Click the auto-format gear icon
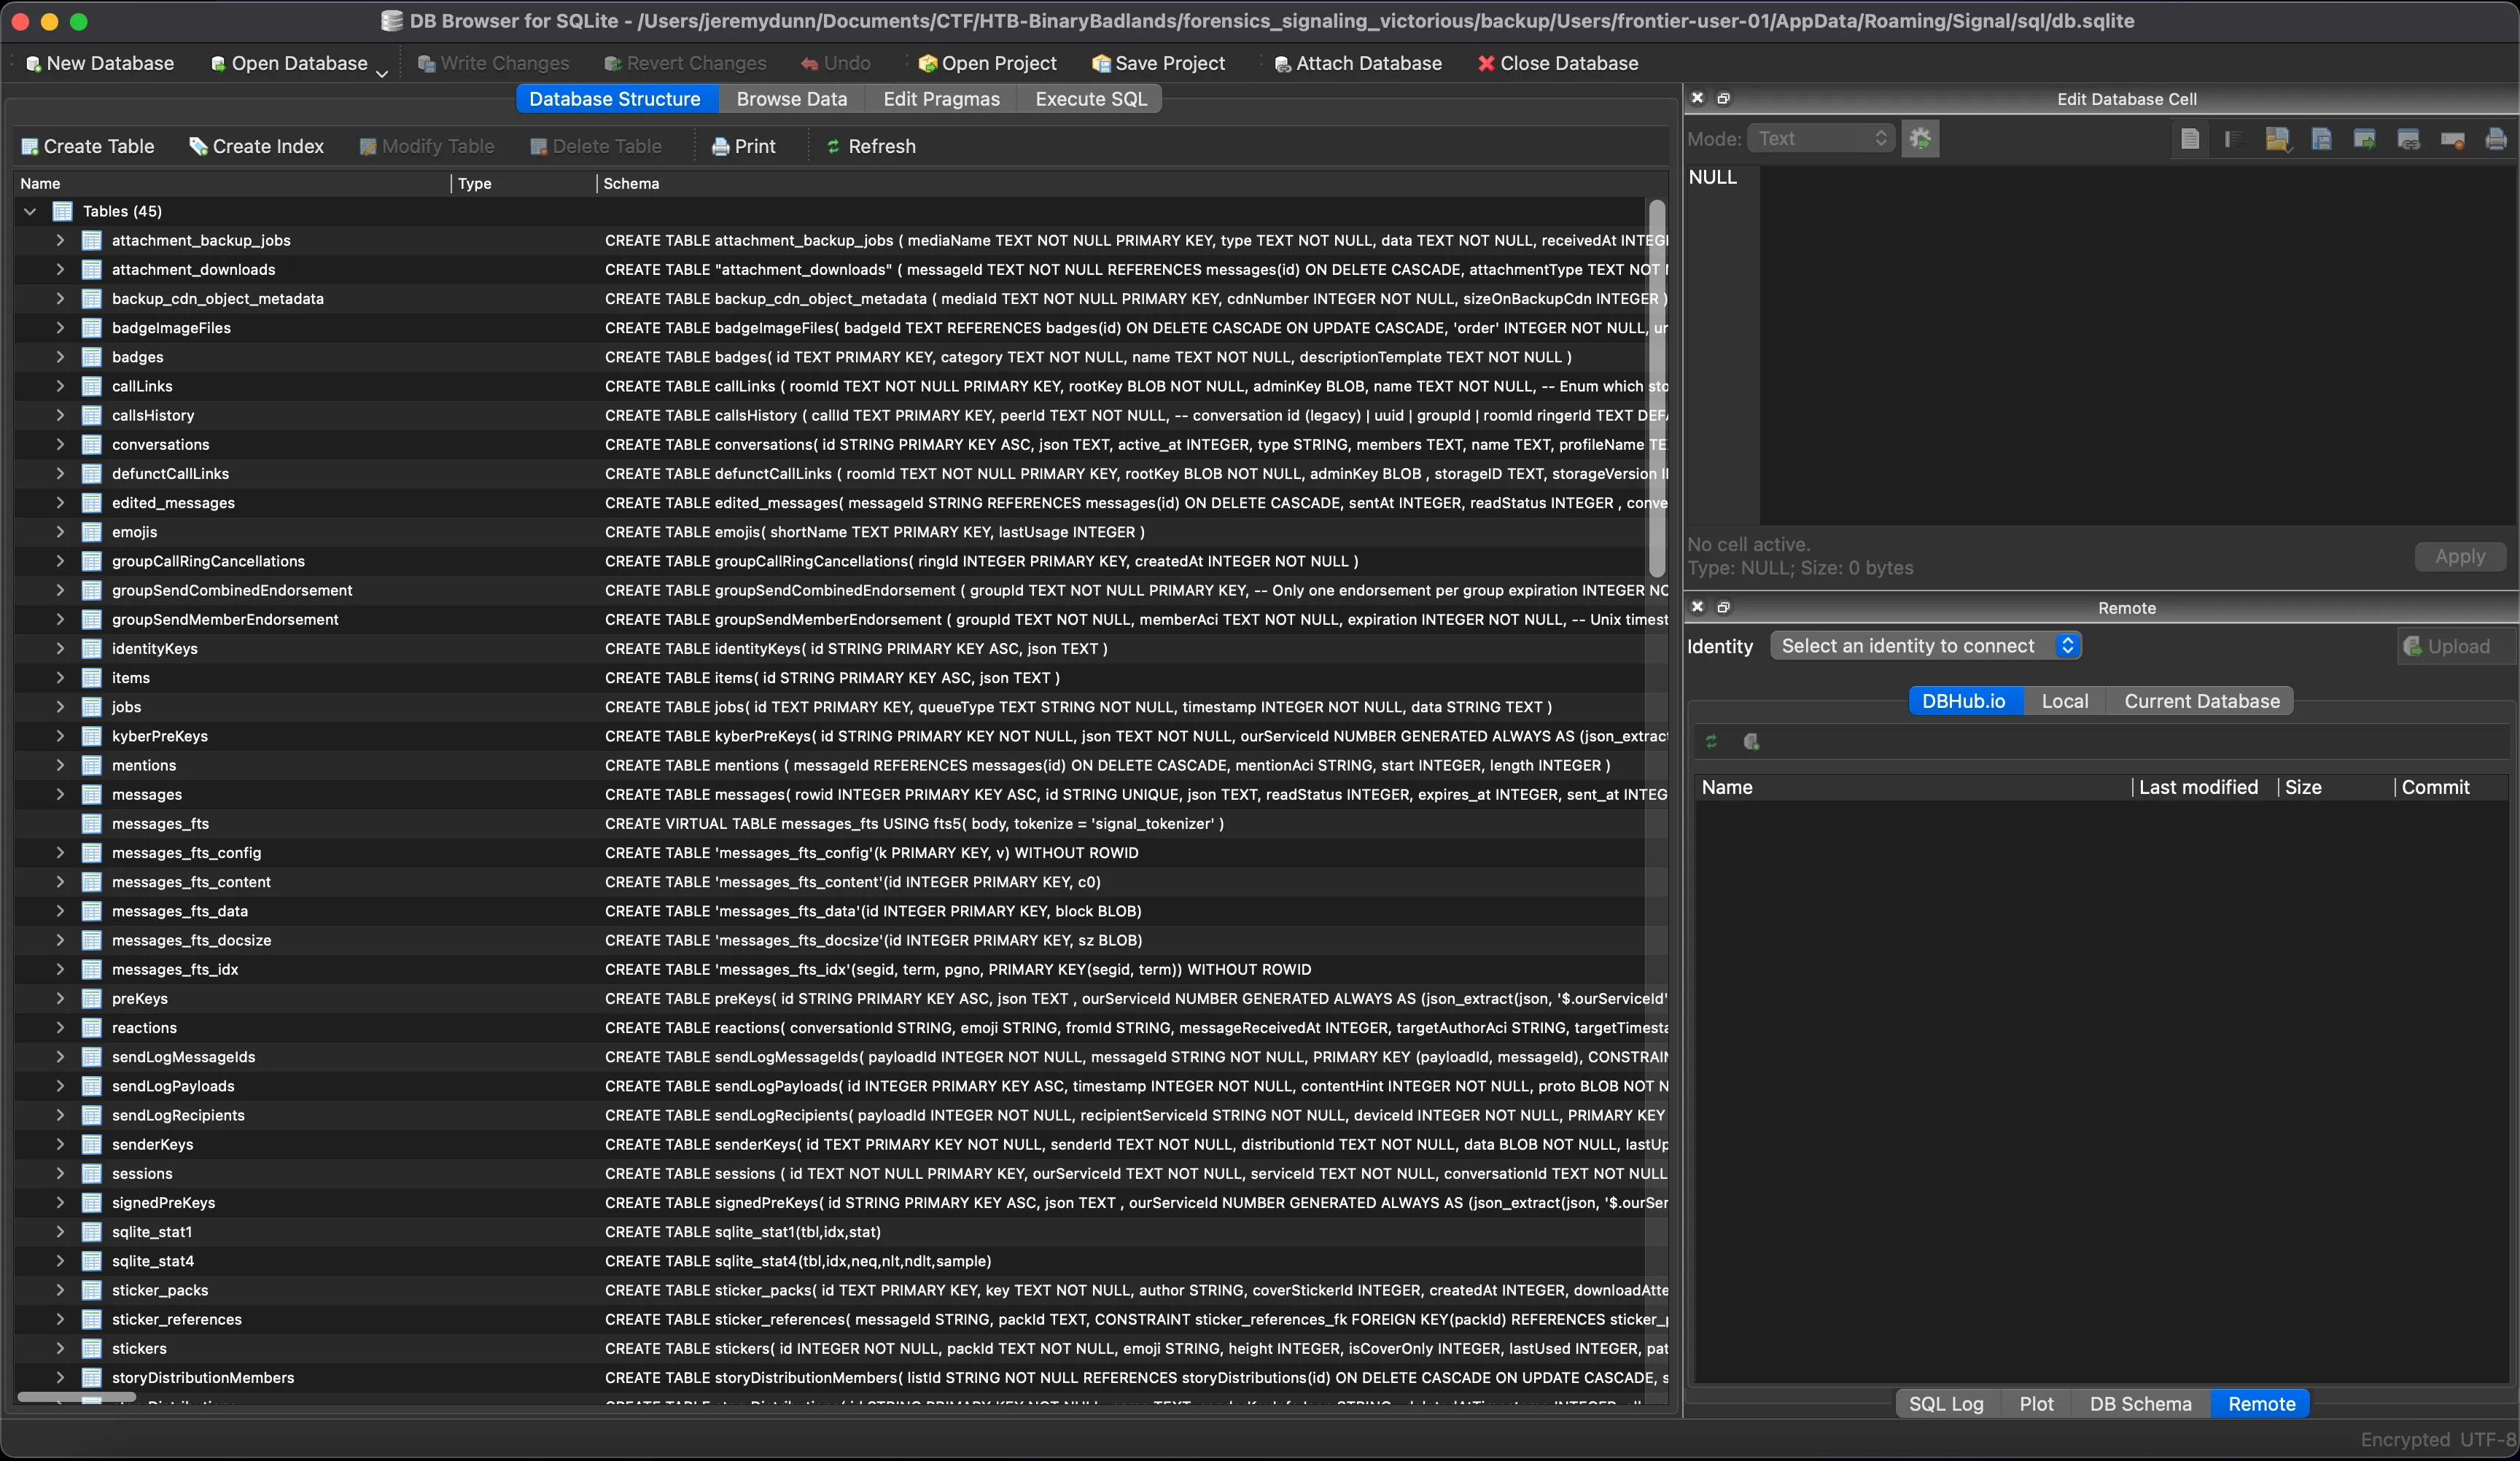The width and height of the screenshot is (2520, 1461). (1920, 138)
